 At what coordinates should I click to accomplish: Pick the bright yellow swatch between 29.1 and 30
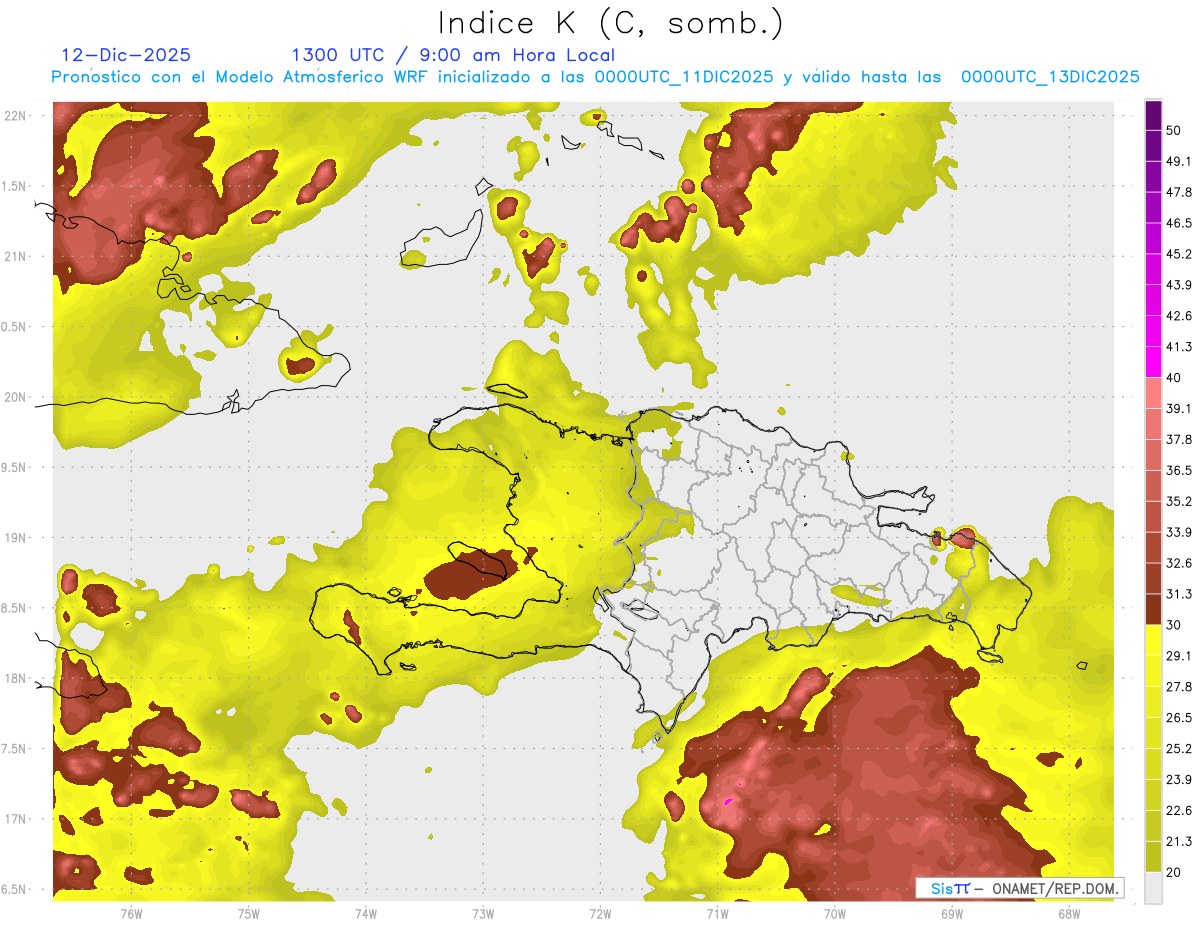pyautogui.click(x=1153, y=641)
